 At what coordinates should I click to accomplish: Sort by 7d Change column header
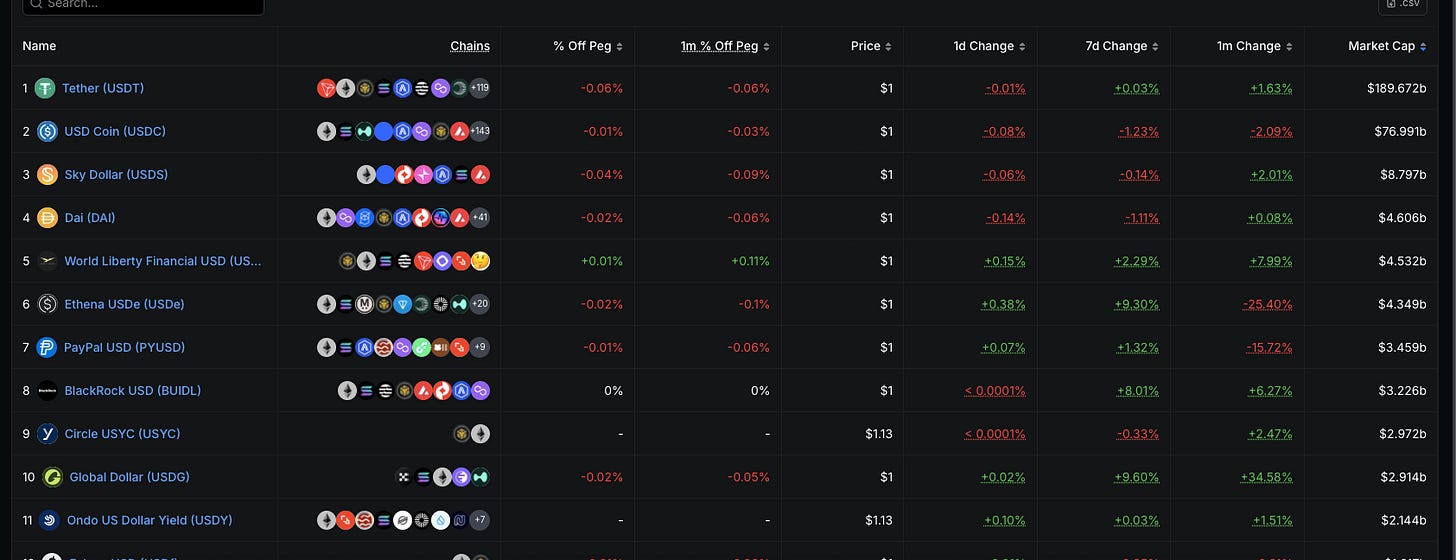click(1122, 46)
